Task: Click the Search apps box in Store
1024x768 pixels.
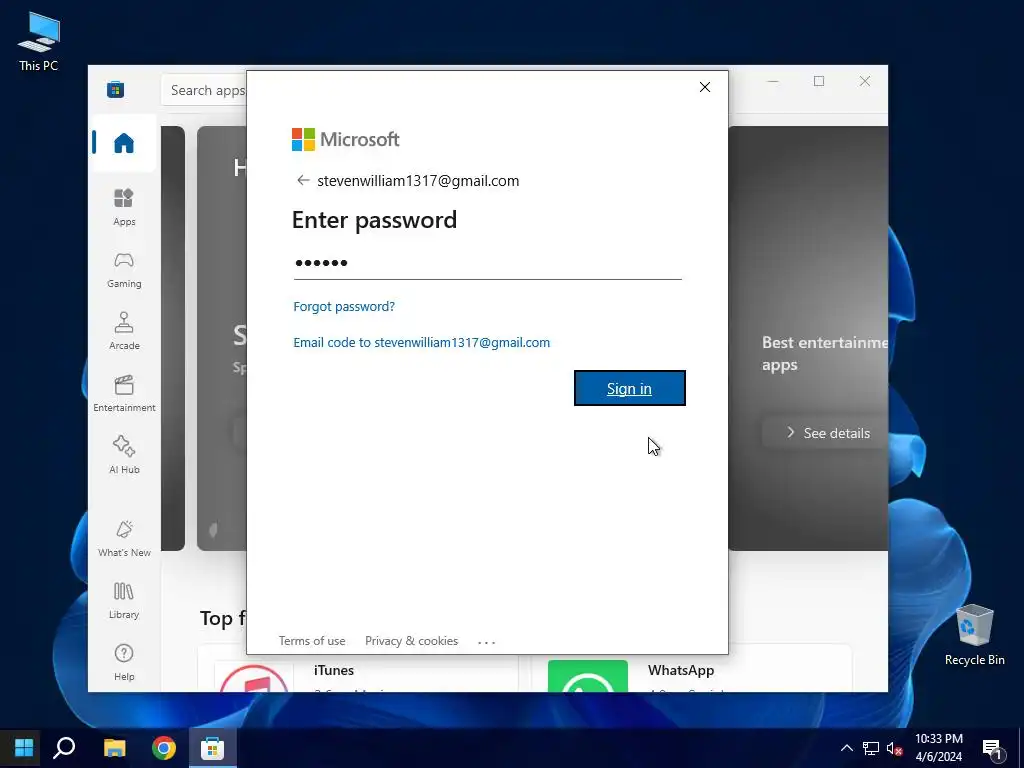Action: coord(204,90)
